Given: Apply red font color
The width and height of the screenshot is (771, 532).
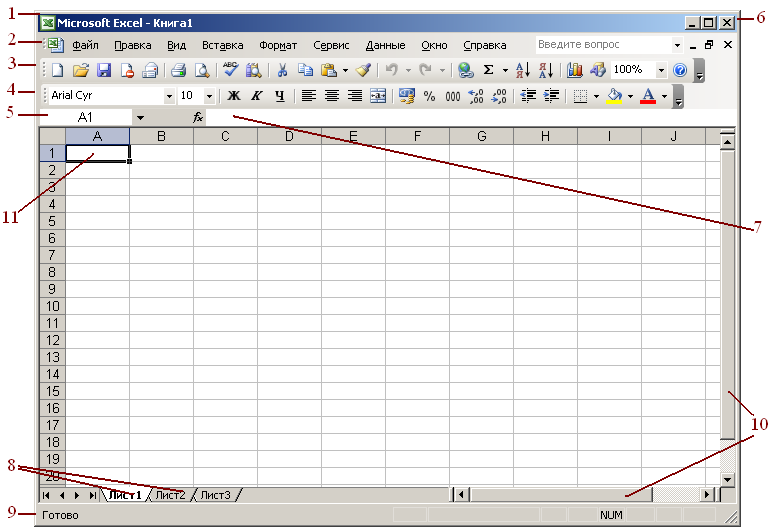Looking at the screenshot, I should point(648,96).
